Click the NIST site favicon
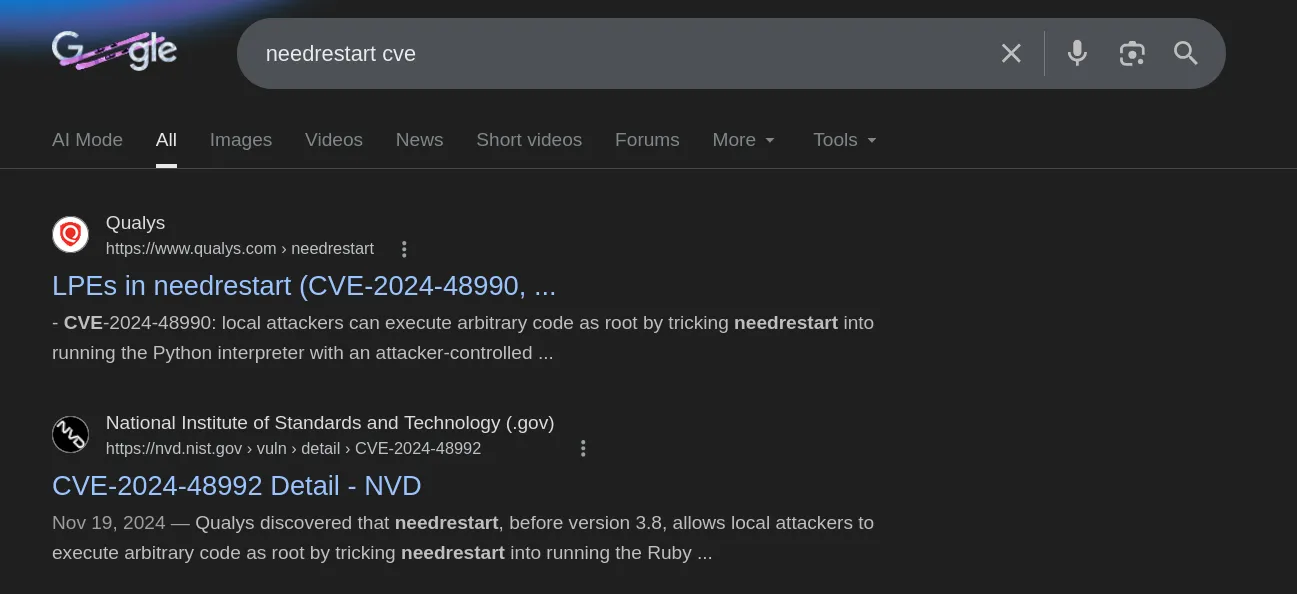The height and width of the screenshot is (594, 1297). click(70, 435)
